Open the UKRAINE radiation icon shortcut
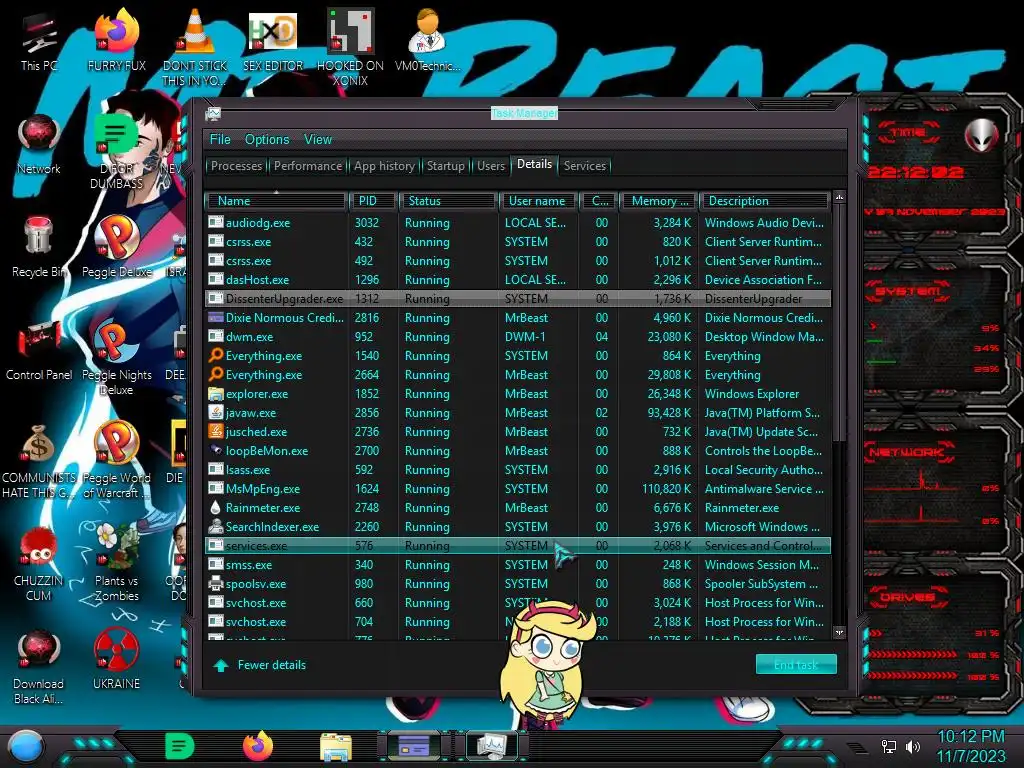 [117, 660]
